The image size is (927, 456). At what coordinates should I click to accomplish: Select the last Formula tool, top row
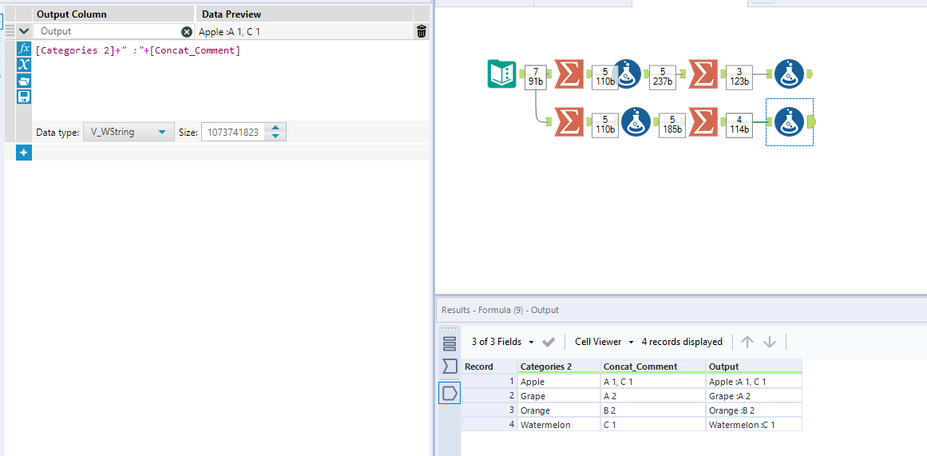pos(789,74)
